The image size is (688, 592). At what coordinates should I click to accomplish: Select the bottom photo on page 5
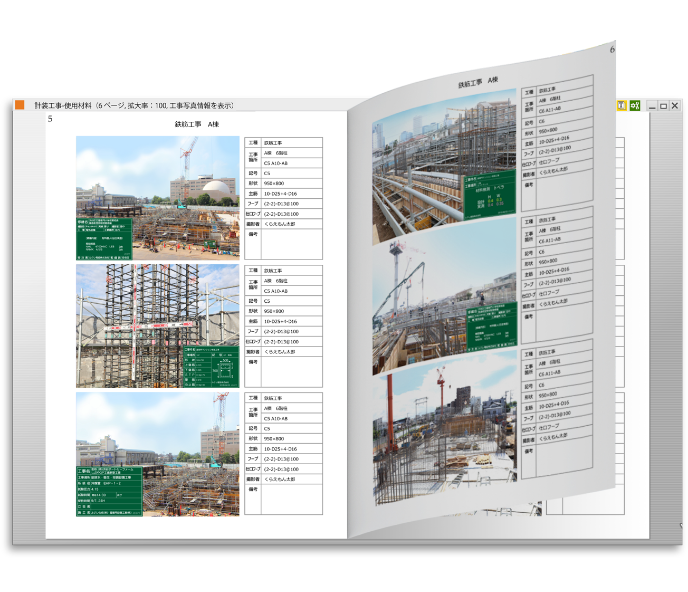point(158,453)
